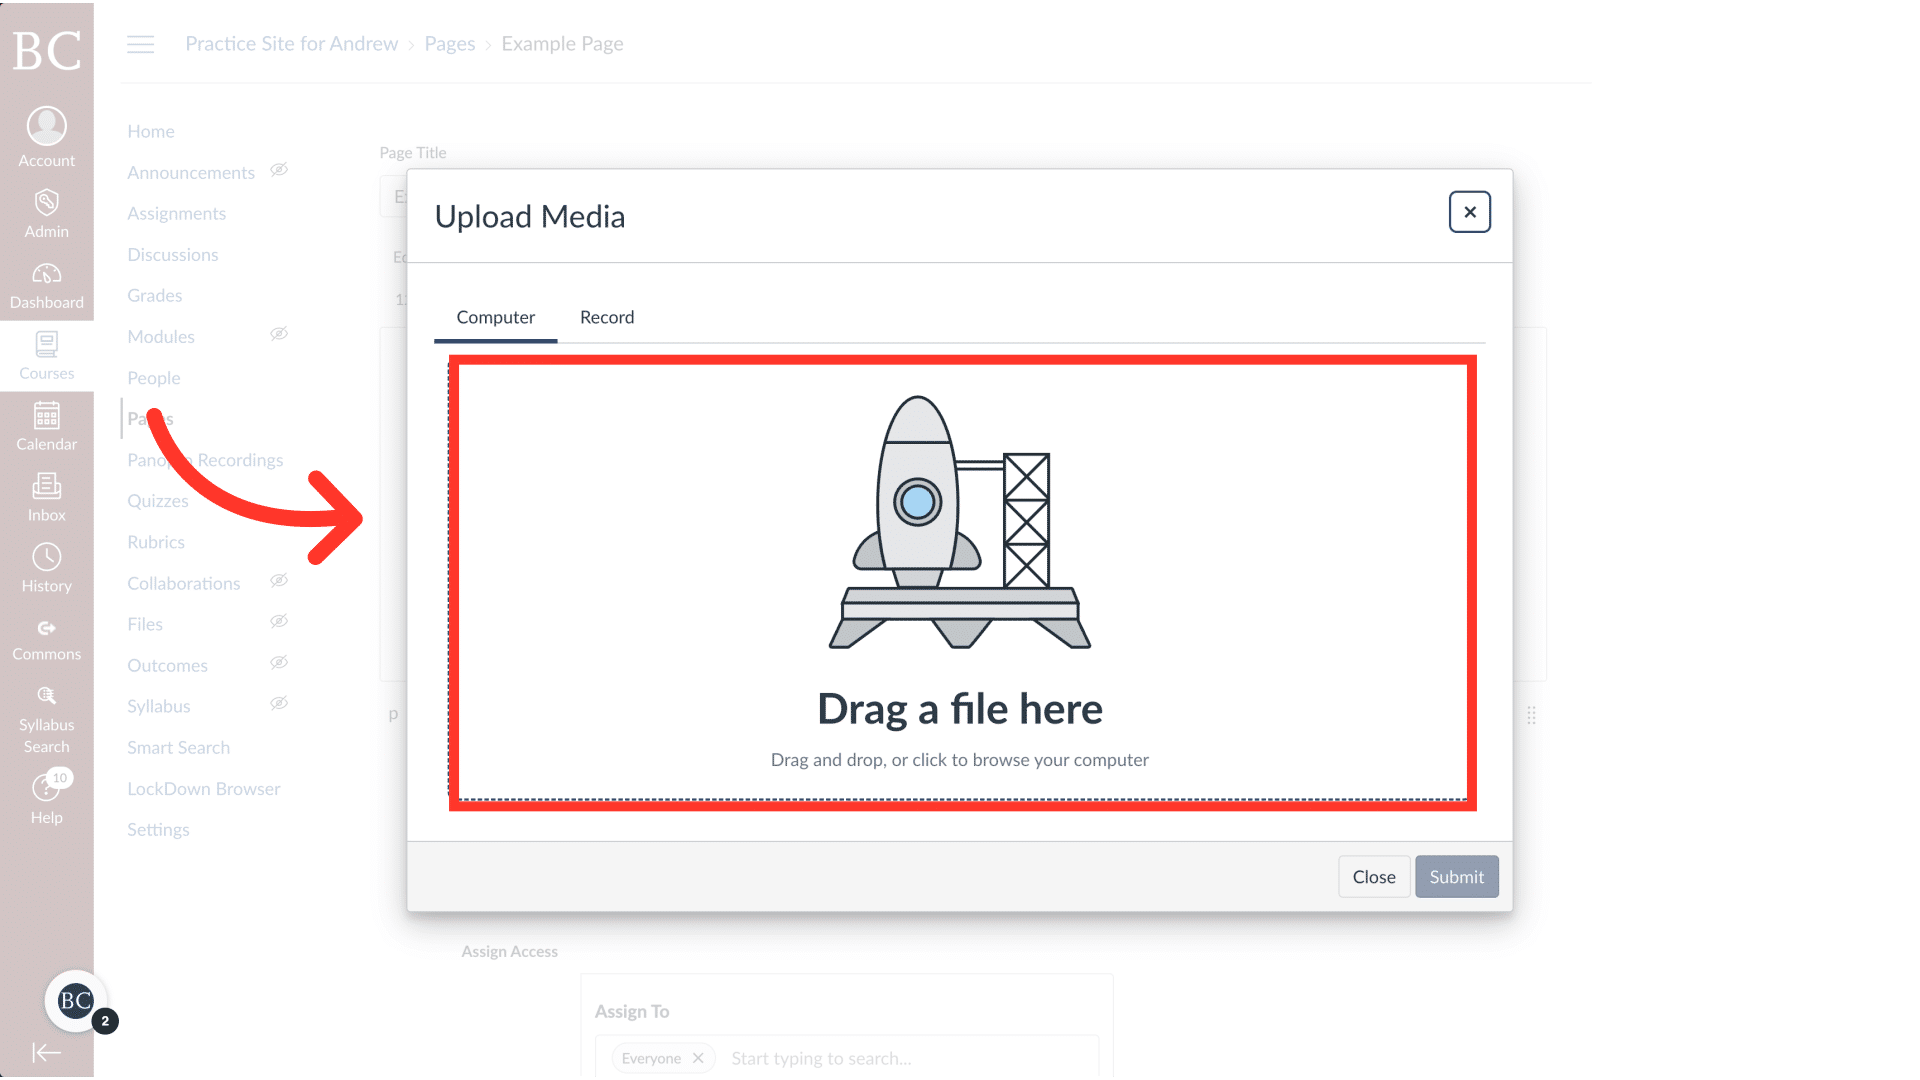
Task: Toggle visibility for the Files section
Action: tap(278, 621)
